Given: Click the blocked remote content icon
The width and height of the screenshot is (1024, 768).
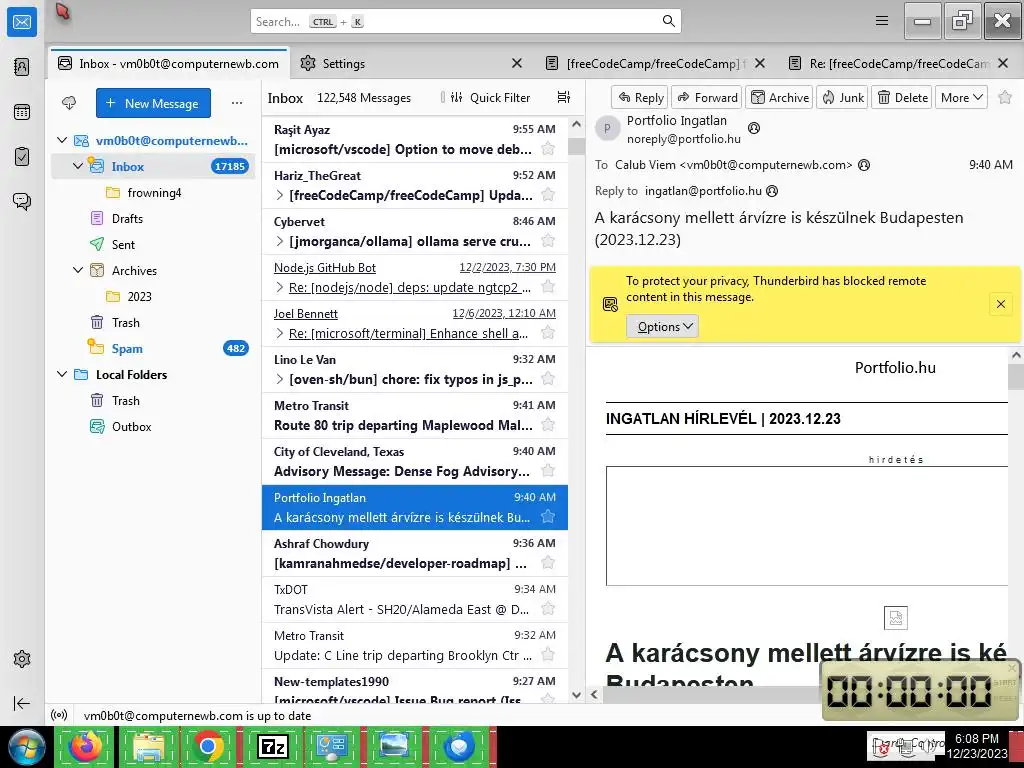Looking at the screenshot, I should (x=610, y=304).
